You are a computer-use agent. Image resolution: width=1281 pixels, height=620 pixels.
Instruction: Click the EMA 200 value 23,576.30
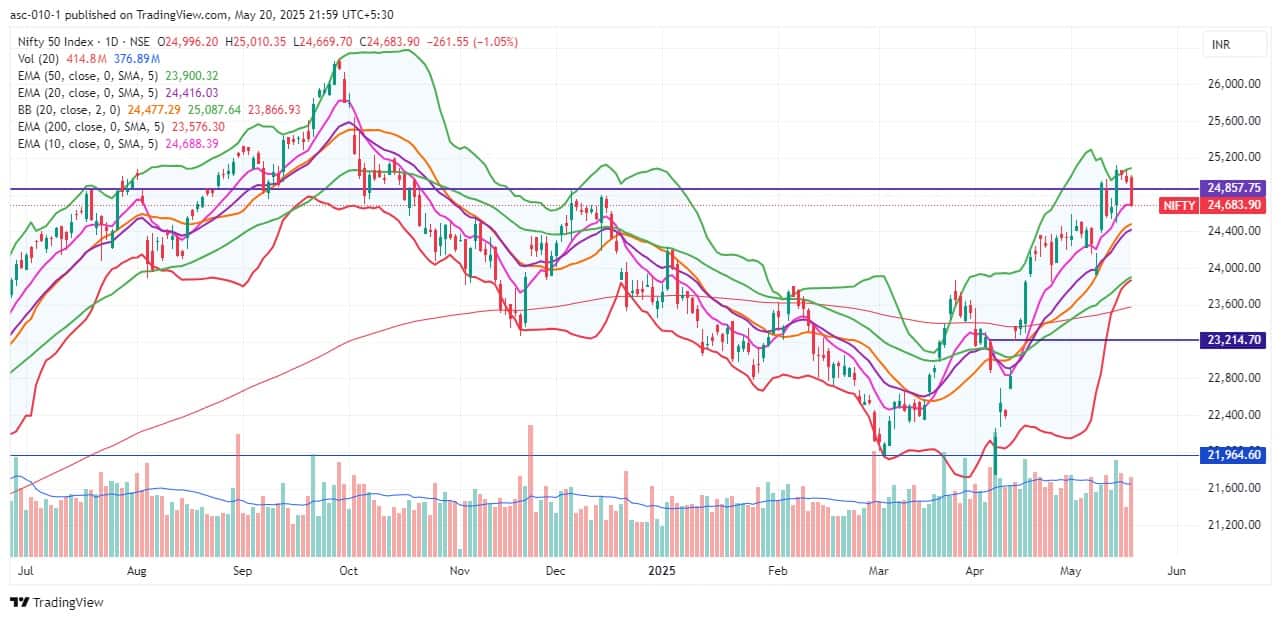click(200, 127)
